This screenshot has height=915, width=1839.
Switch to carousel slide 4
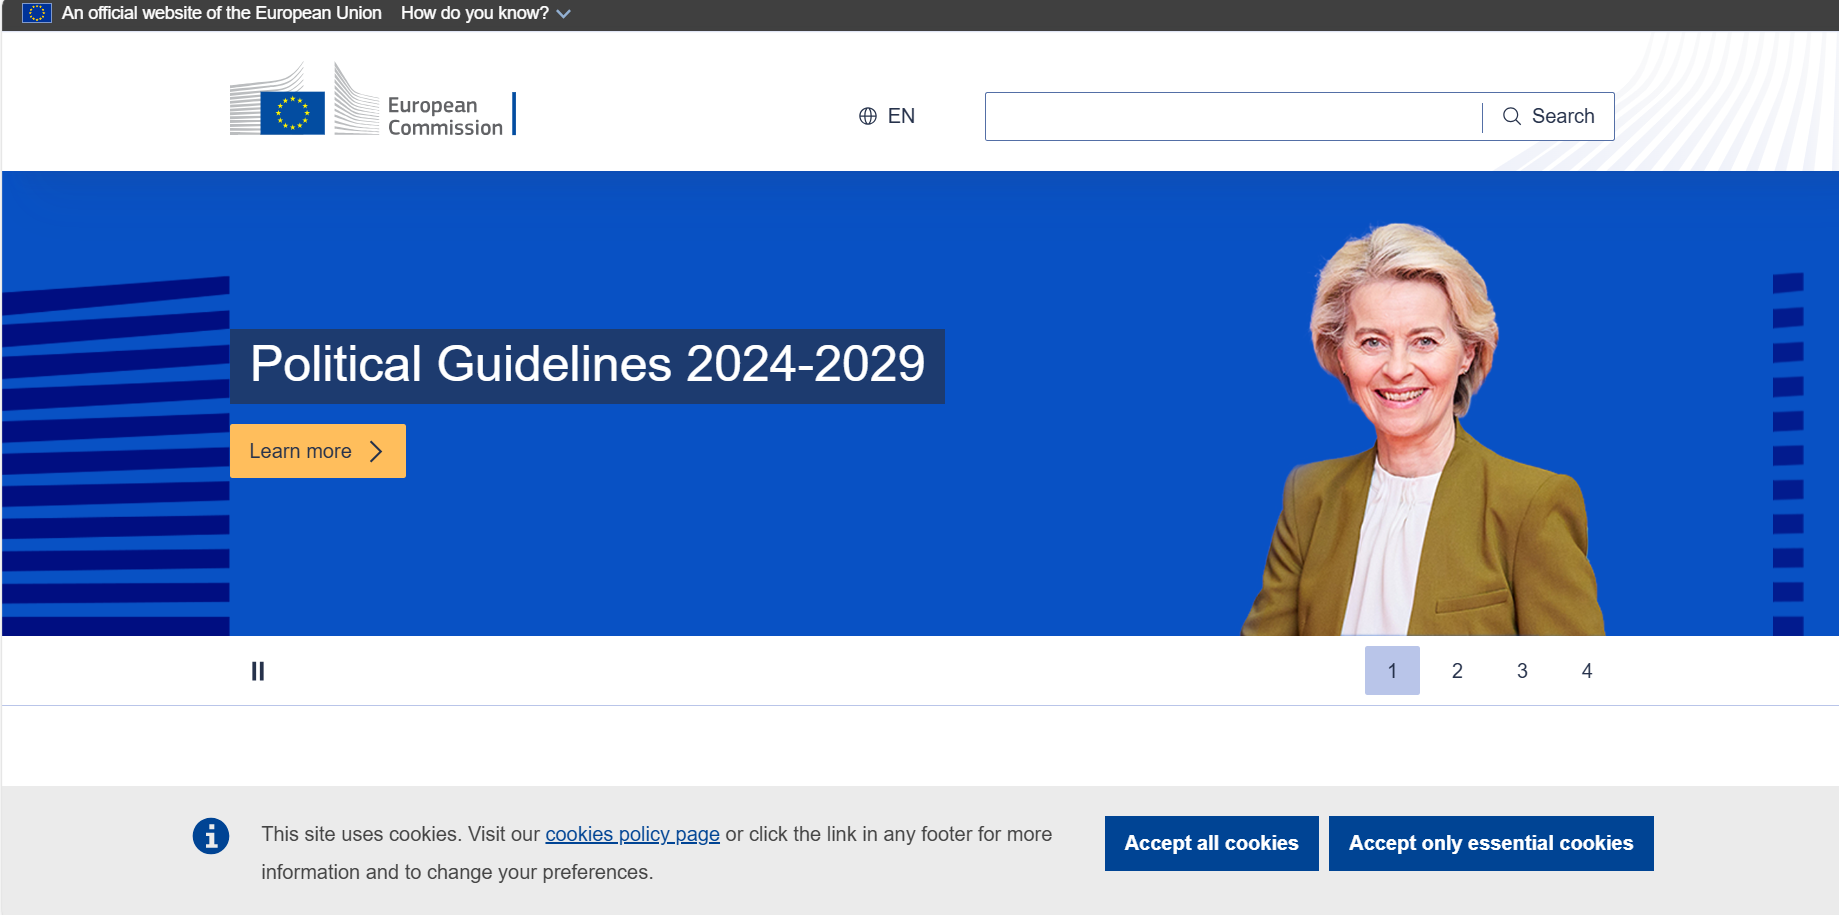tap(1587, 670)
